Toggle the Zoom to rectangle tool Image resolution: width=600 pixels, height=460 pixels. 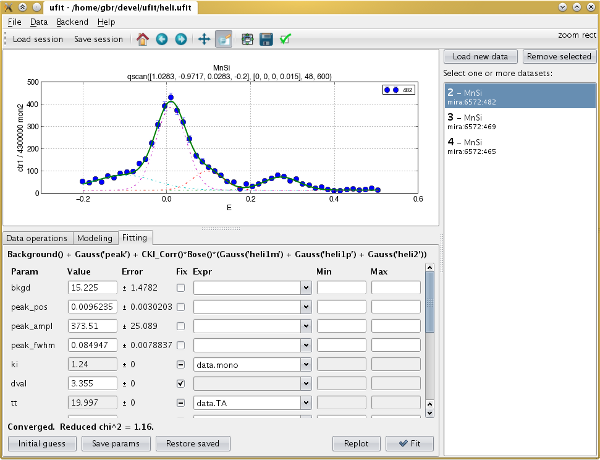click(x=223, y=39)
